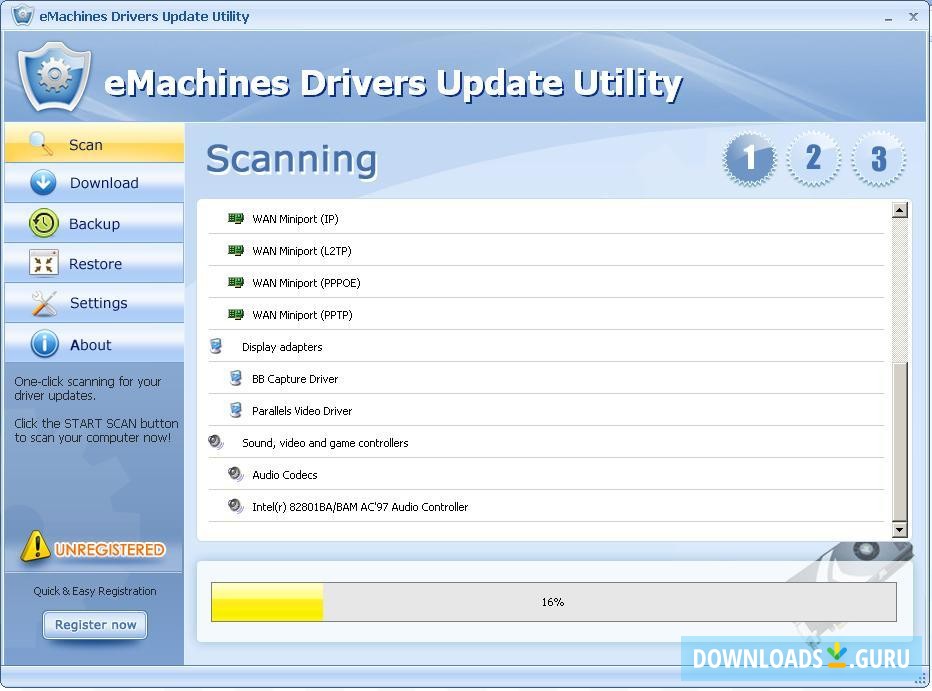Image resolution: width=932 pixels, height=691 pixels.
Task: Click the WAN Miniport (IP) network icon
Action: point(234,218)
